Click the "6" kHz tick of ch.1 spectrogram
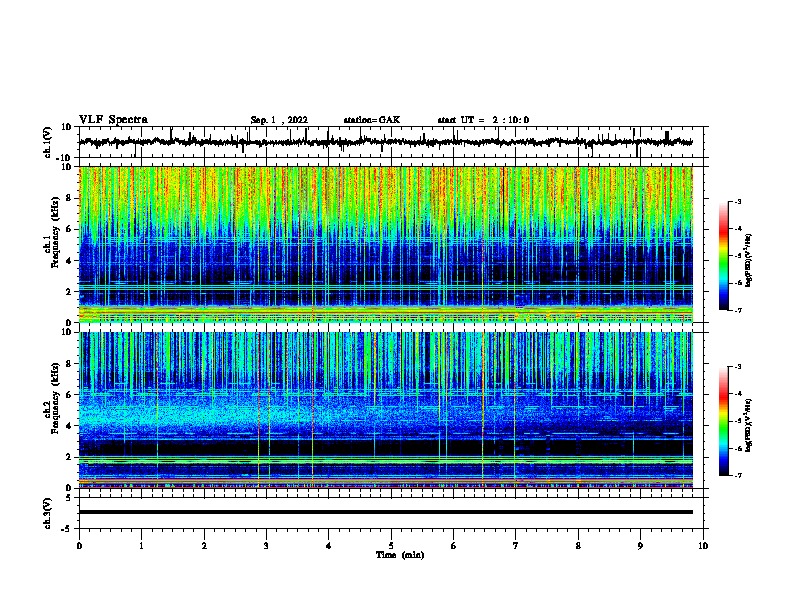The height and width of the screenshot is (612, 792). pos(70,229)
